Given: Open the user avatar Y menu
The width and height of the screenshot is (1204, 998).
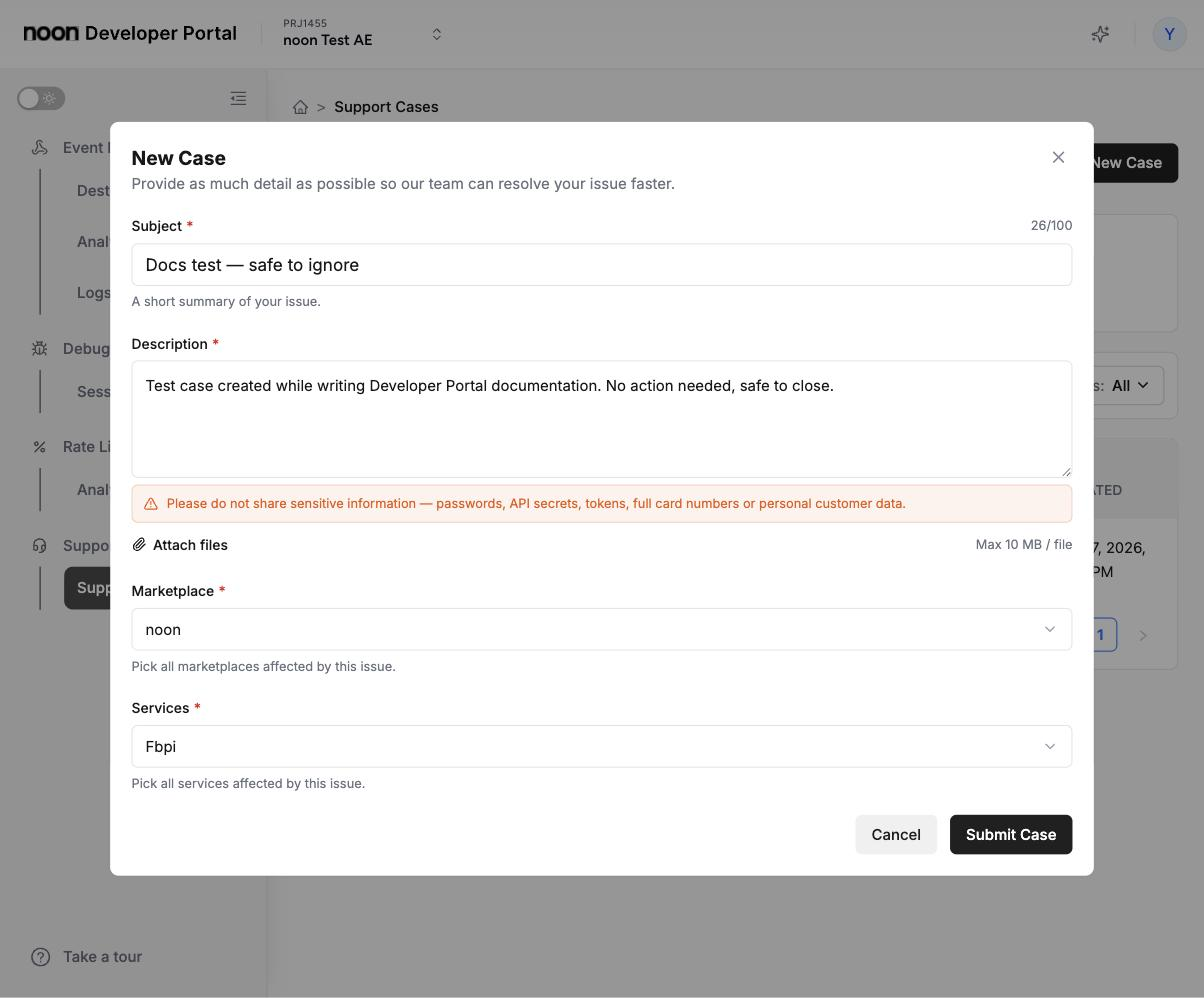Looking at the screenshot, I should point(1169,34).
